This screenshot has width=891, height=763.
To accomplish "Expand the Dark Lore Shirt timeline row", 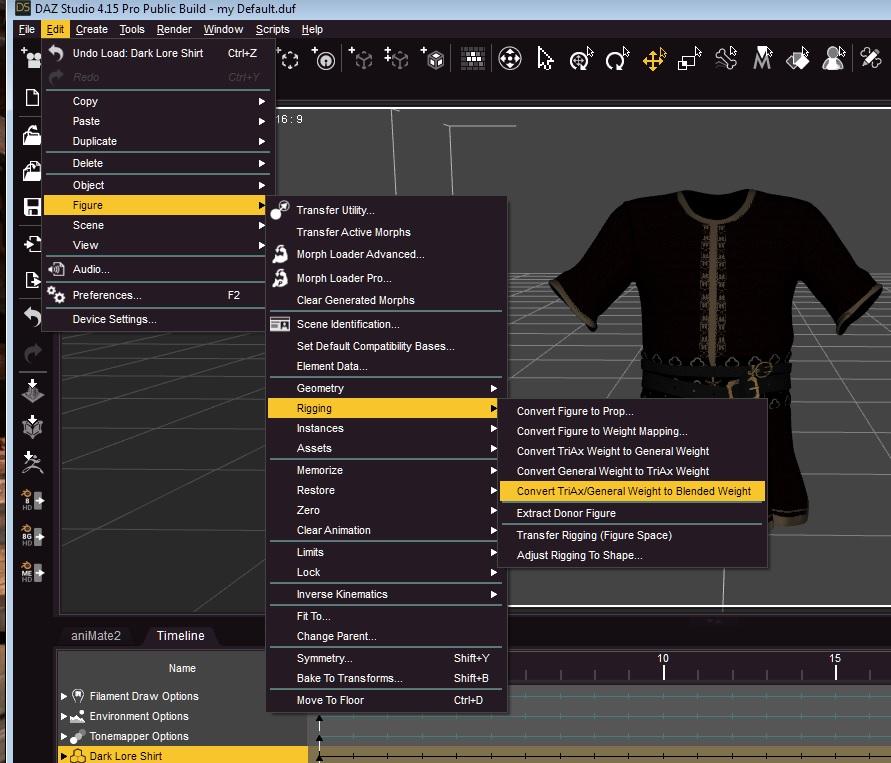I will point(65,756).
